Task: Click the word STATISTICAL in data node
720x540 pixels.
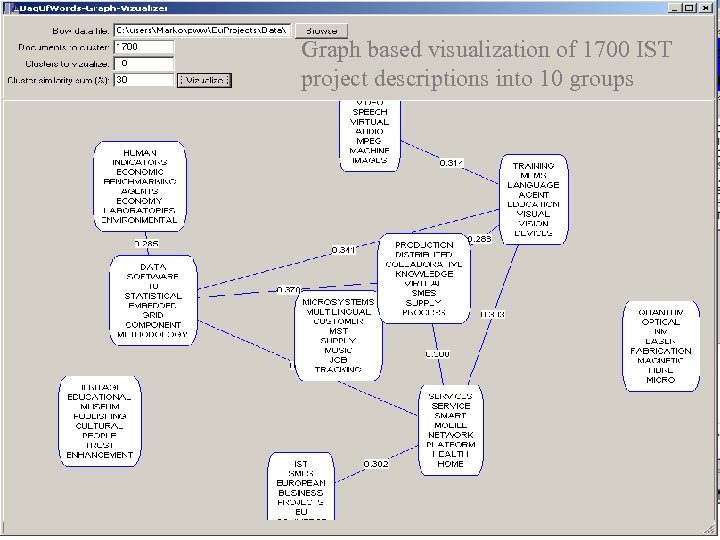Action: point(153,296)
